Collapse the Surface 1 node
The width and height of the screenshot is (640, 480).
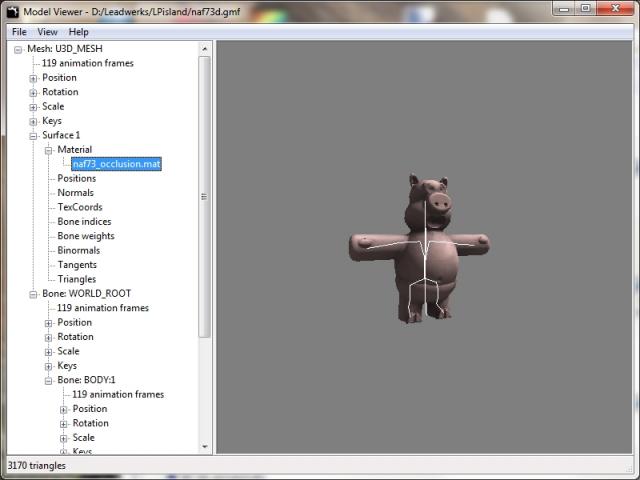click(x=33, y=135)
